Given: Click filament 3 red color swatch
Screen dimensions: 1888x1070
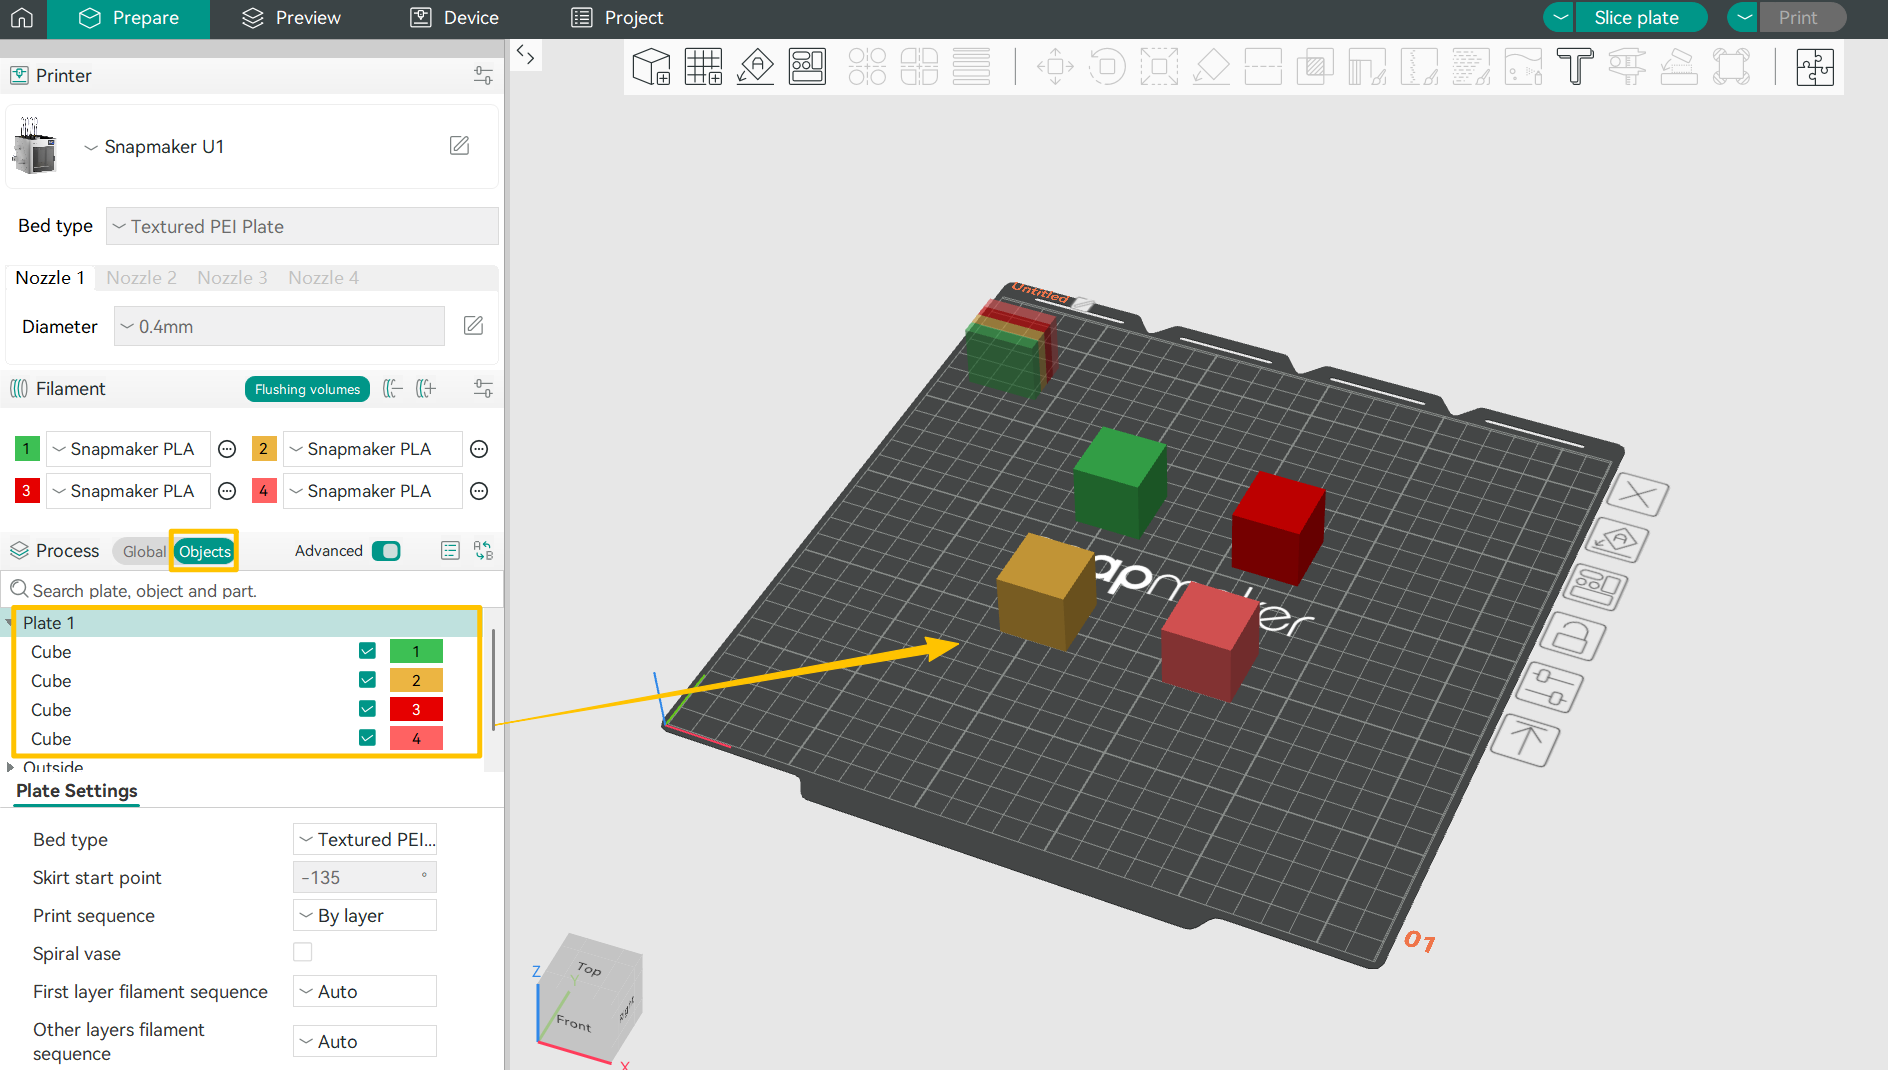Looking at the screenshot, I should pos(27,491).
